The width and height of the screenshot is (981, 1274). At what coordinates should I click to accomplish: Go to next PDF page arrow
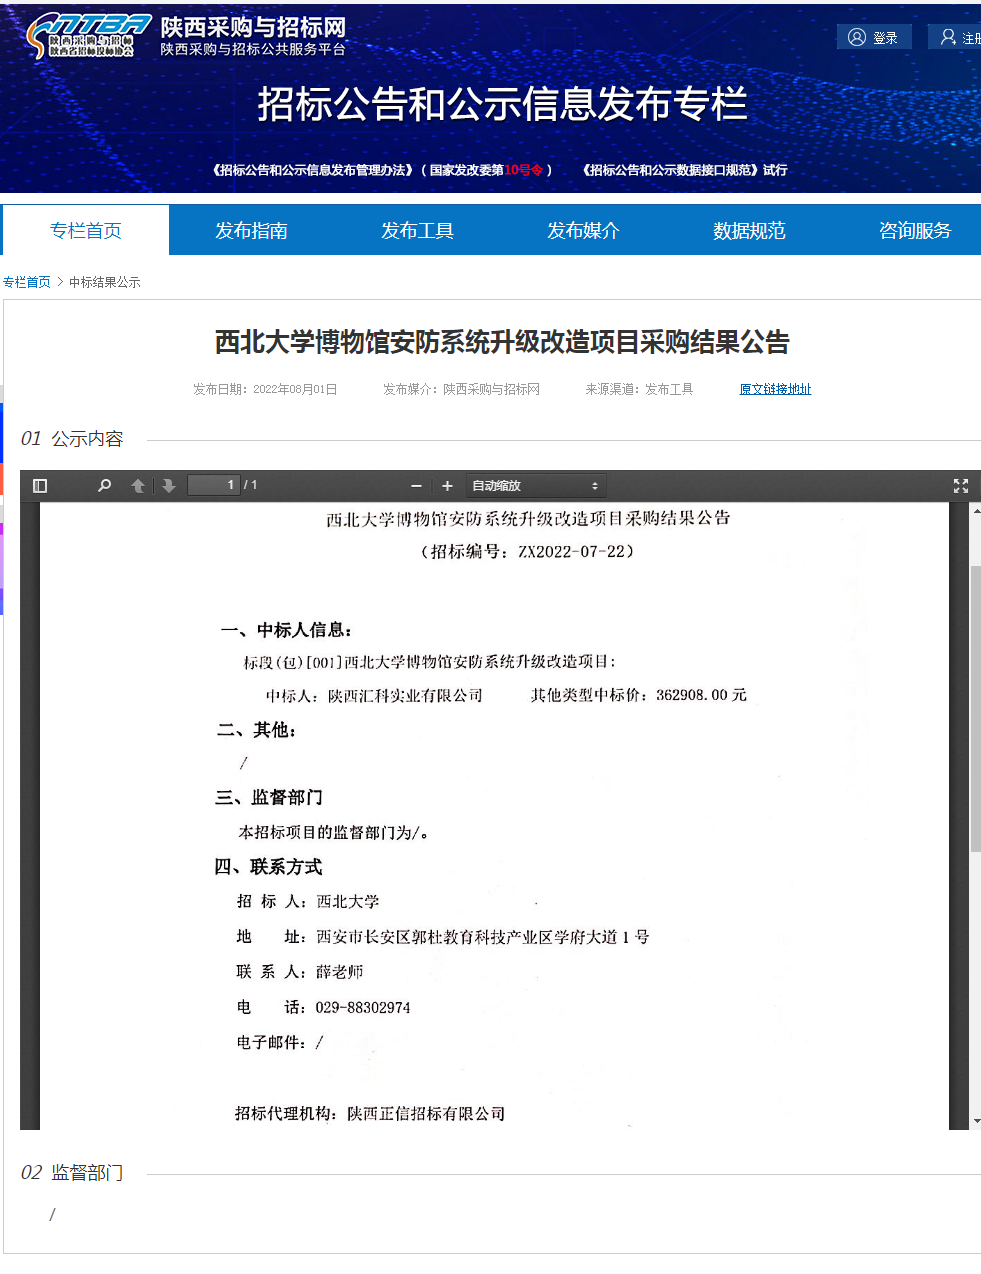[x=169, y=486]
